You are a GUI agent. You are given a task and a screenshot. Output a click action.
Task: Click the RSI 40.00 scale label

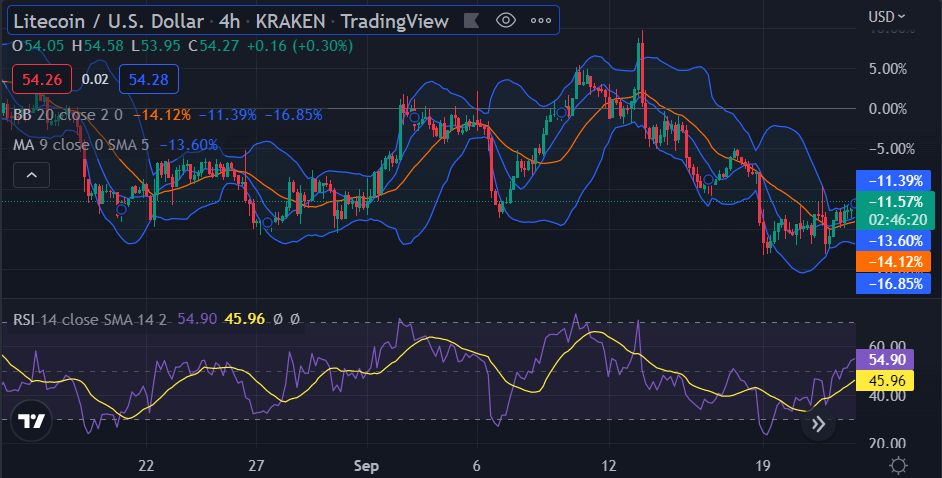(x=887, y=396)
